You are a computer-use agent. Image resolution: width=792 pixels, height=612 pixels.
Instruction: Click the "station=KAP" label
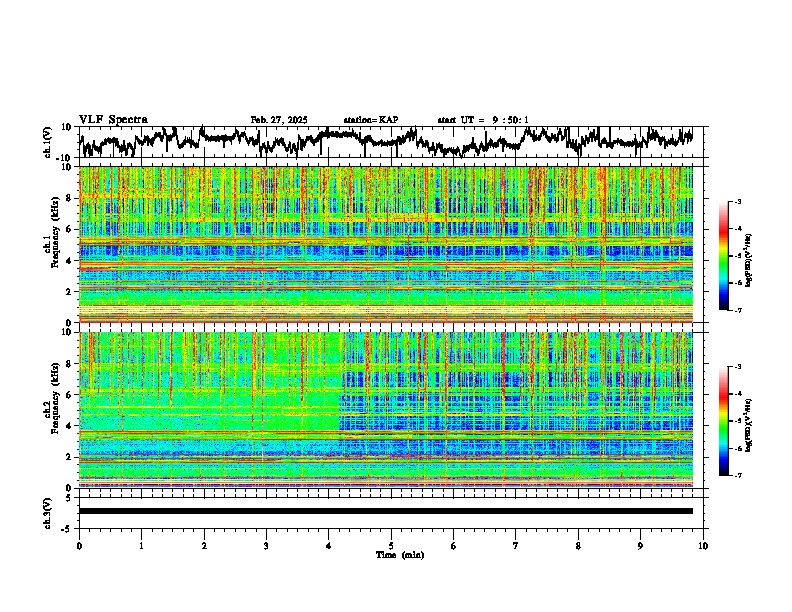[371, 120]
